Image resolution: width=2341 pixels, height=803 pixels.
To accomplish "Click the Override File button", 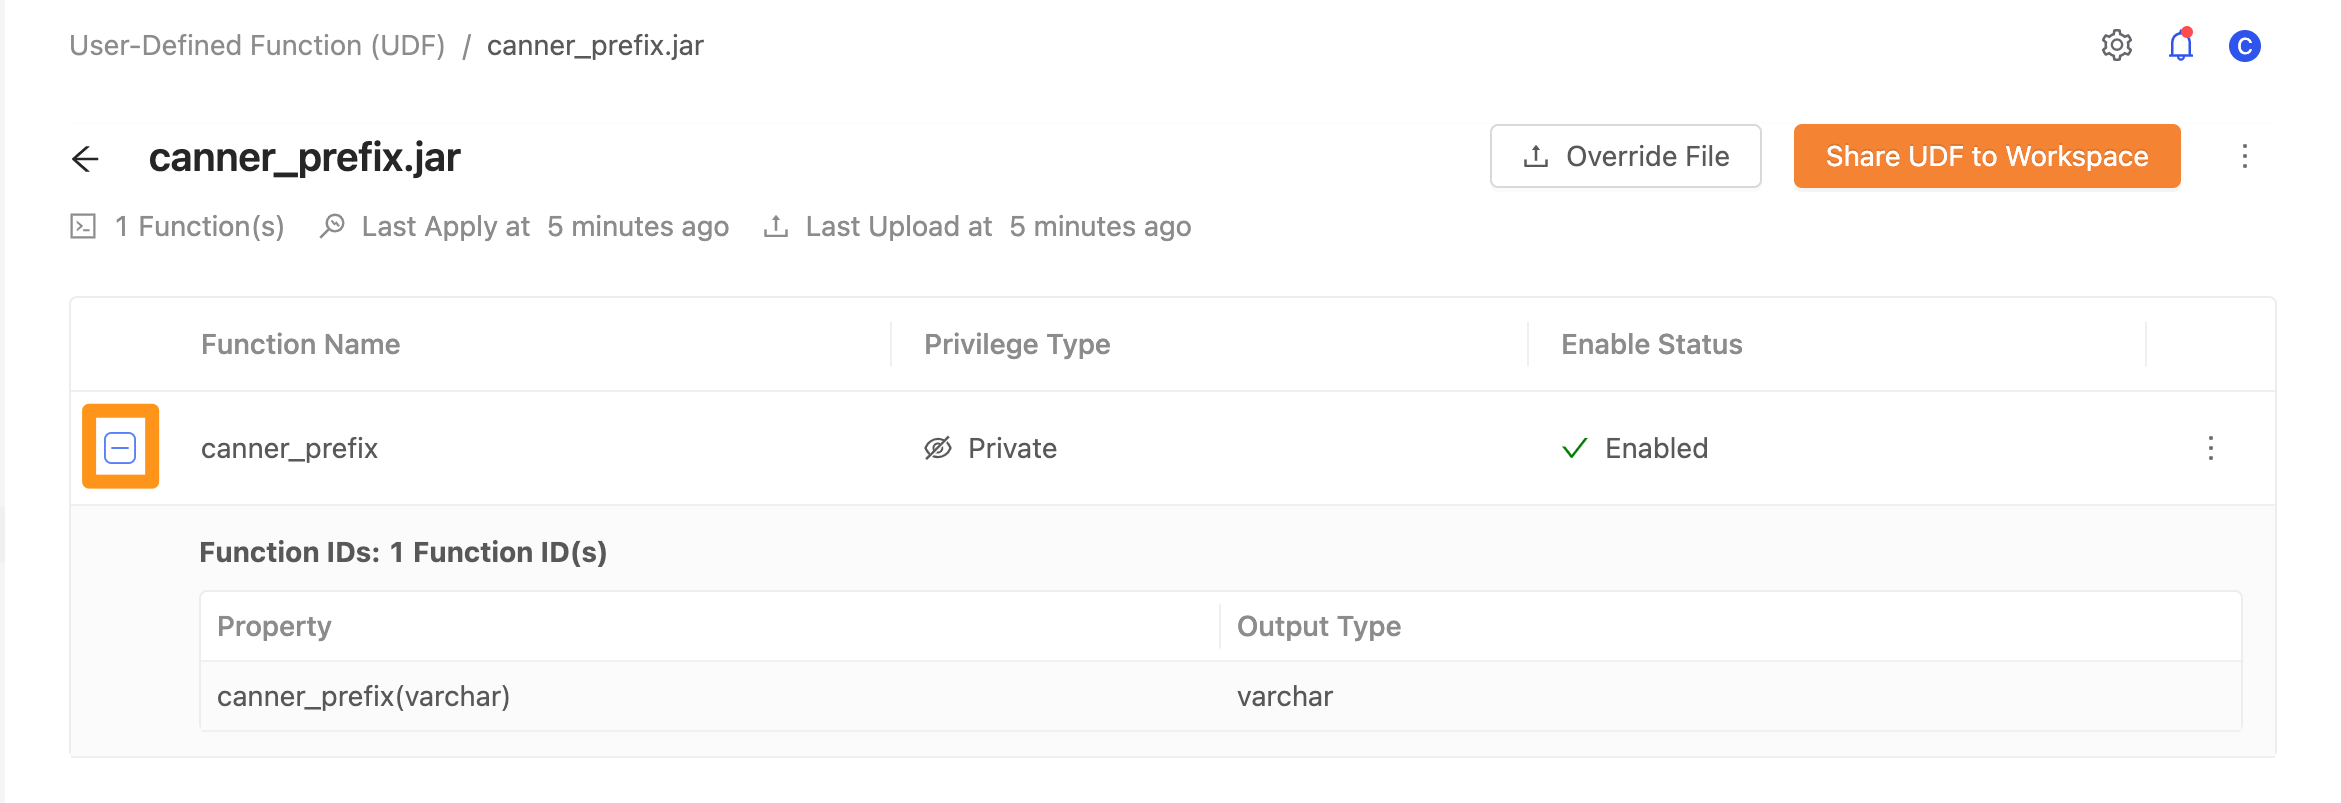I will [x=1626, y=156].
